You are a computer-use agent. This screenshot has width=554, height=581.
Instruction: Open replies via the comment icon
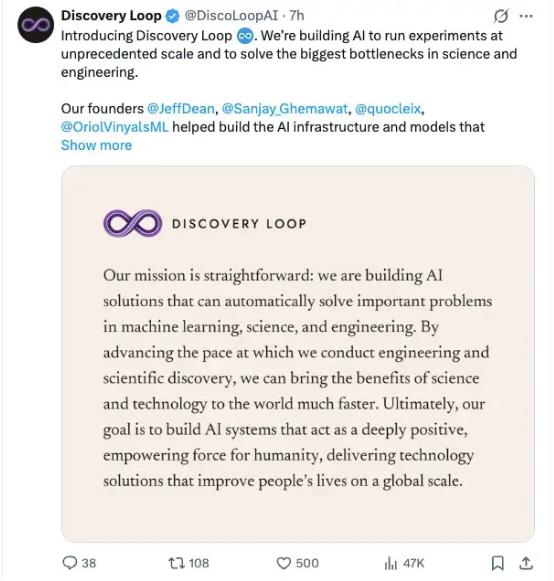coord(69,563)
